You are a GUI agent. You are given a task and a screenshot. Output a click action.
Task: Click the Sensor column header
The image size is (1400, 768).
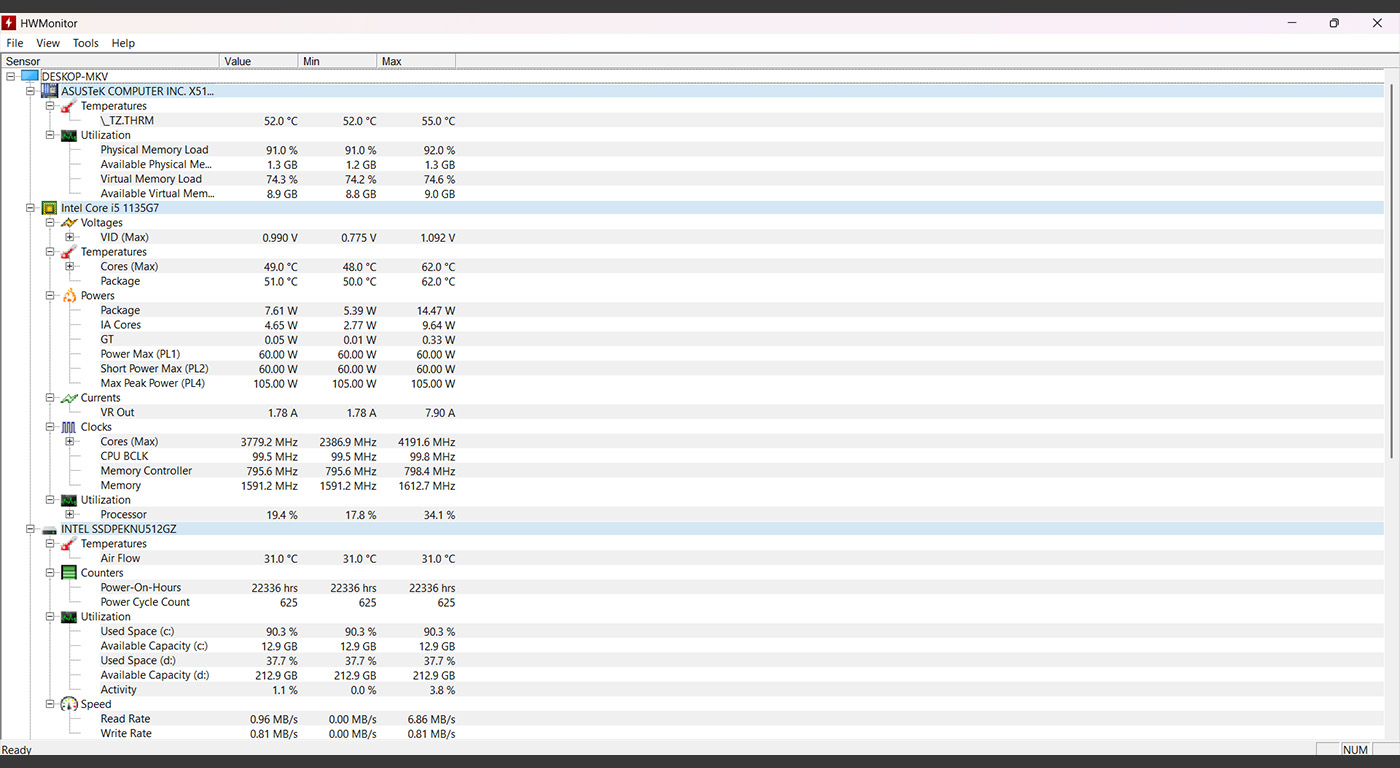[110, 61]
